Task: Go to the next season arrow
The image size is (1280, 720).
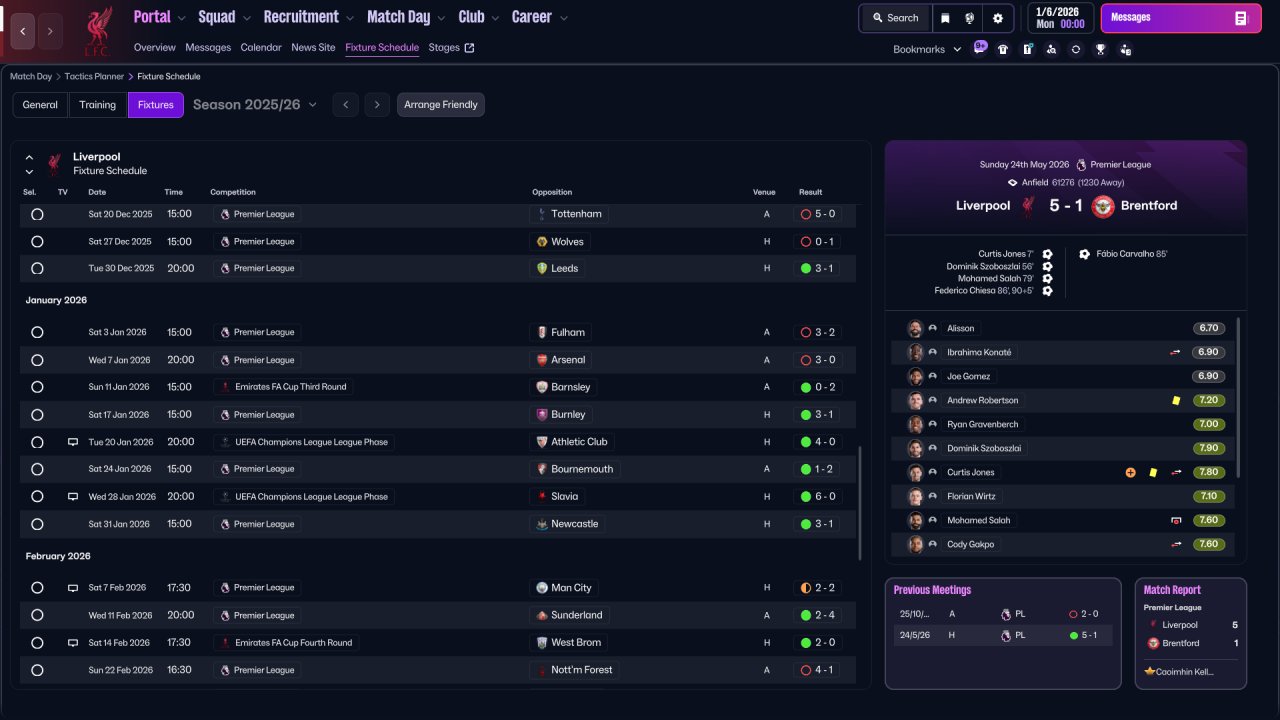Action: 377,105
